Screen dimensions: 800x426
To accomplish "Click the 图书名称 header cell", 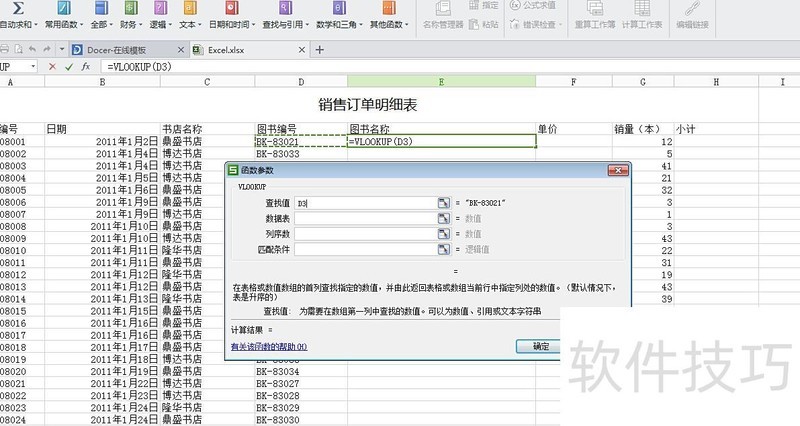I will (x=441, y=129).
